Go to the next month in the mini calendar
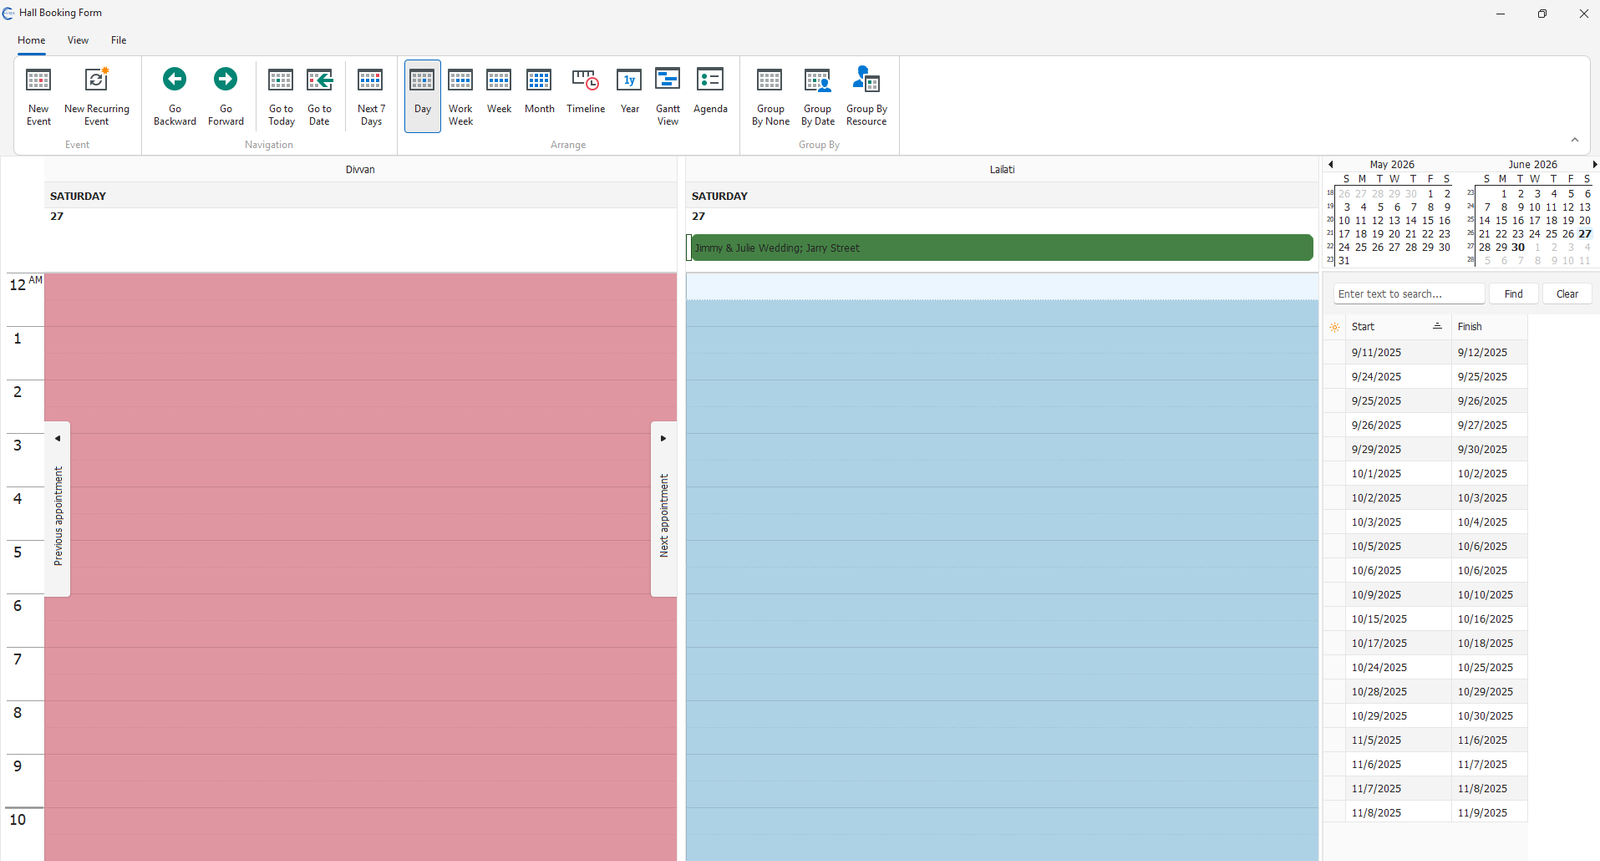This screenshot has height=861, width=1600. 1594,164
